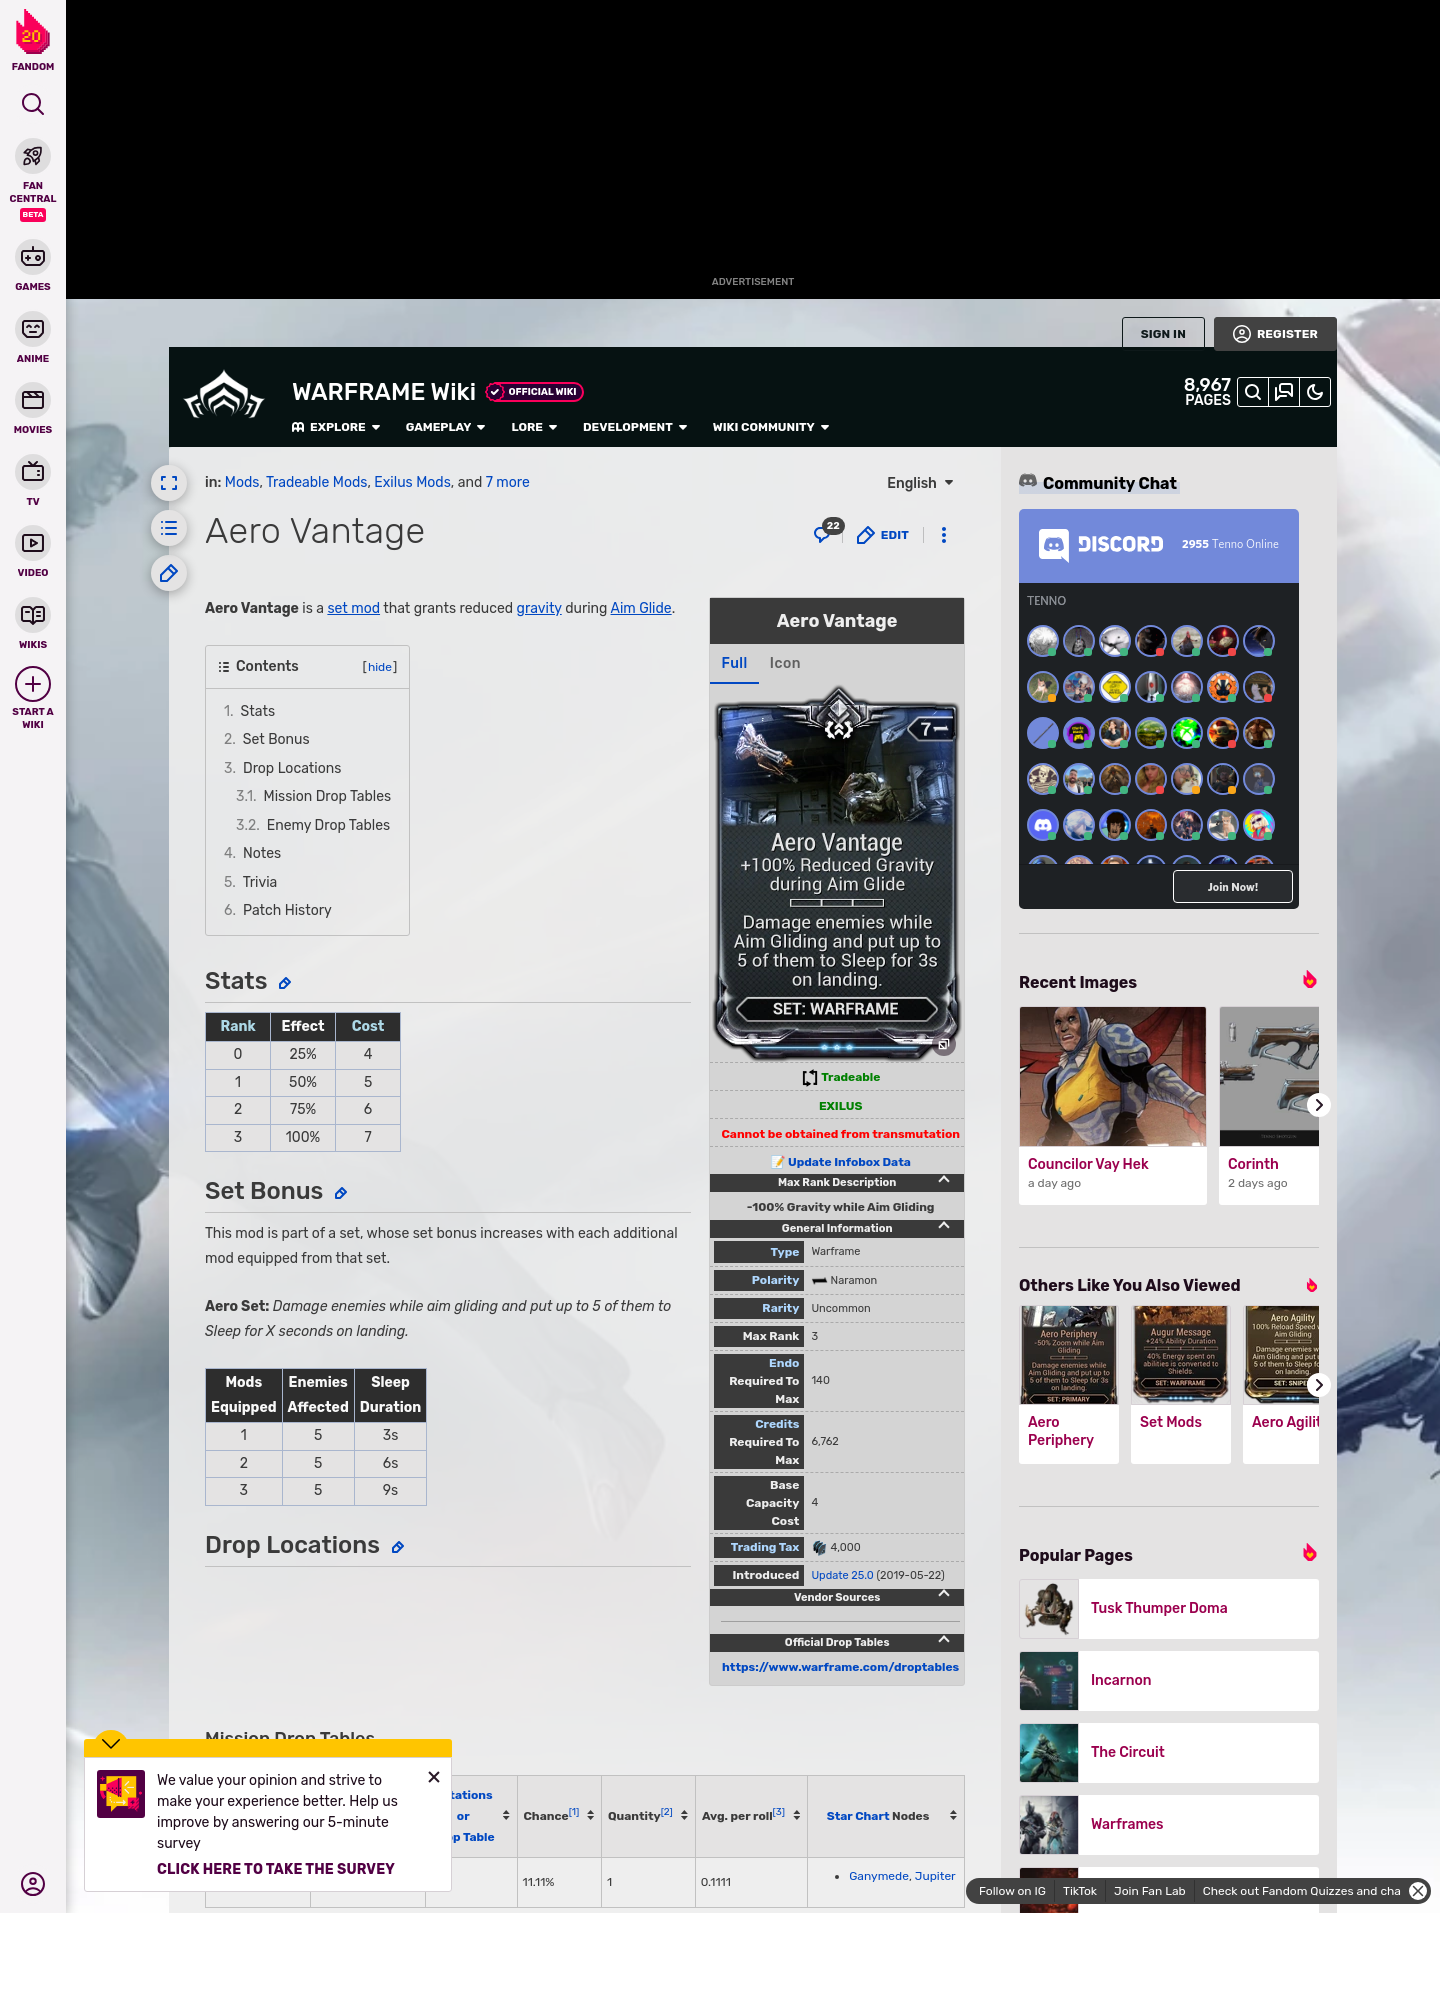Click the Discord Join Now button

point(1233,887)
